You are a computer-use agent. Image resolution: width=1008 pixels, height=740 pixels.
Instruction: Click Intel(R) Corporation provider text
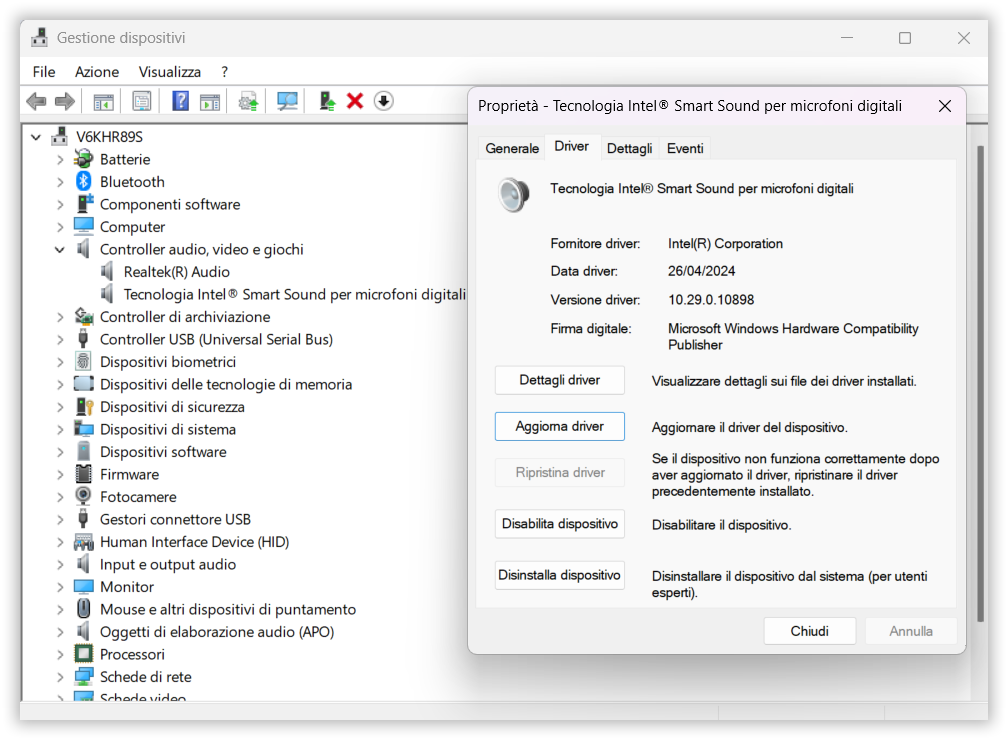(x=725, y=244)
